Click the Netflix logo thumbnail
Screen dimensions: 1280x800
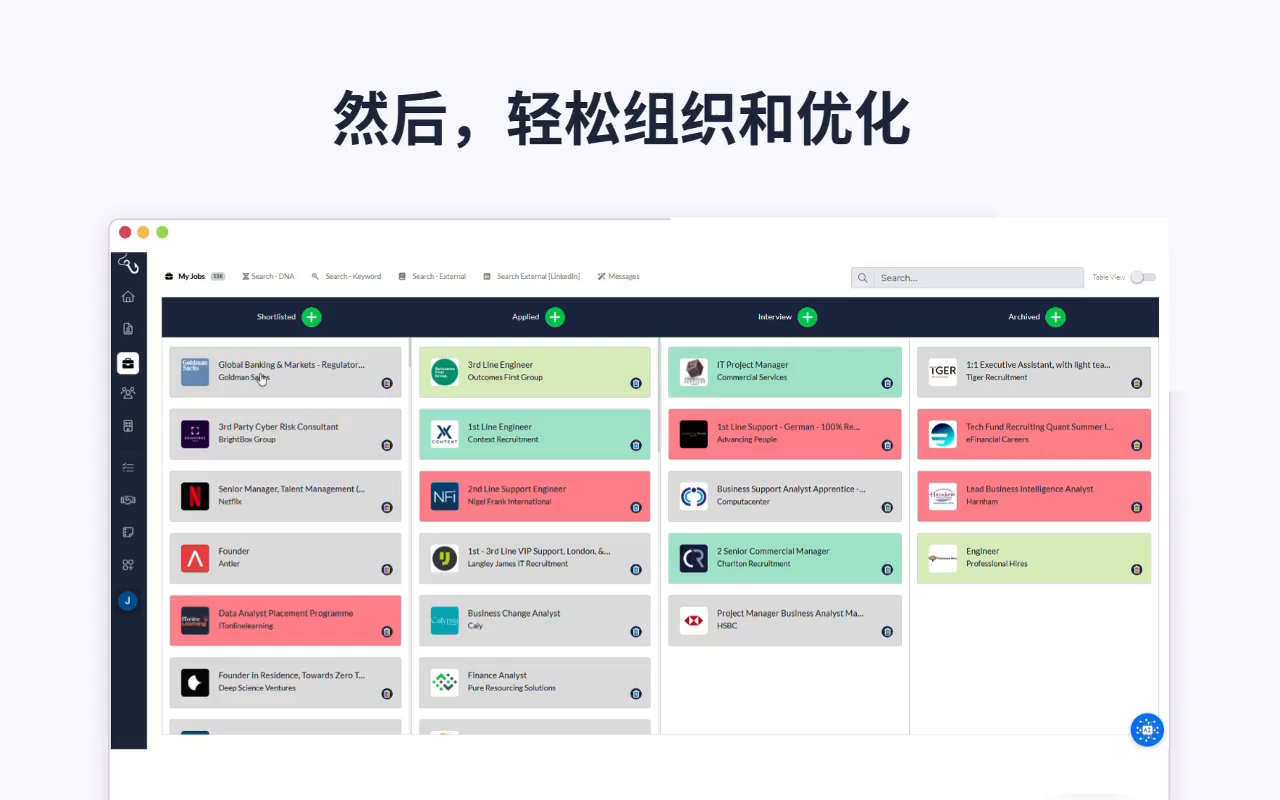[195, 496]
